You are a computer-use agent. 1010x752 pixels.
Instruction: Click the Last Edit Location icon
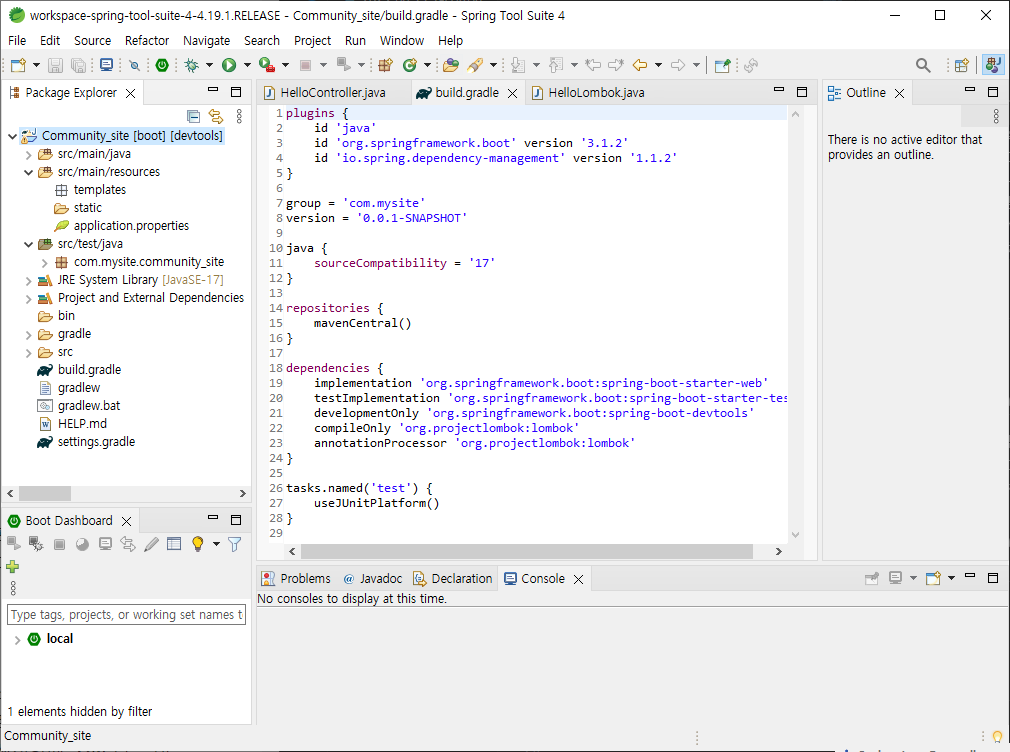click(593, 65)
